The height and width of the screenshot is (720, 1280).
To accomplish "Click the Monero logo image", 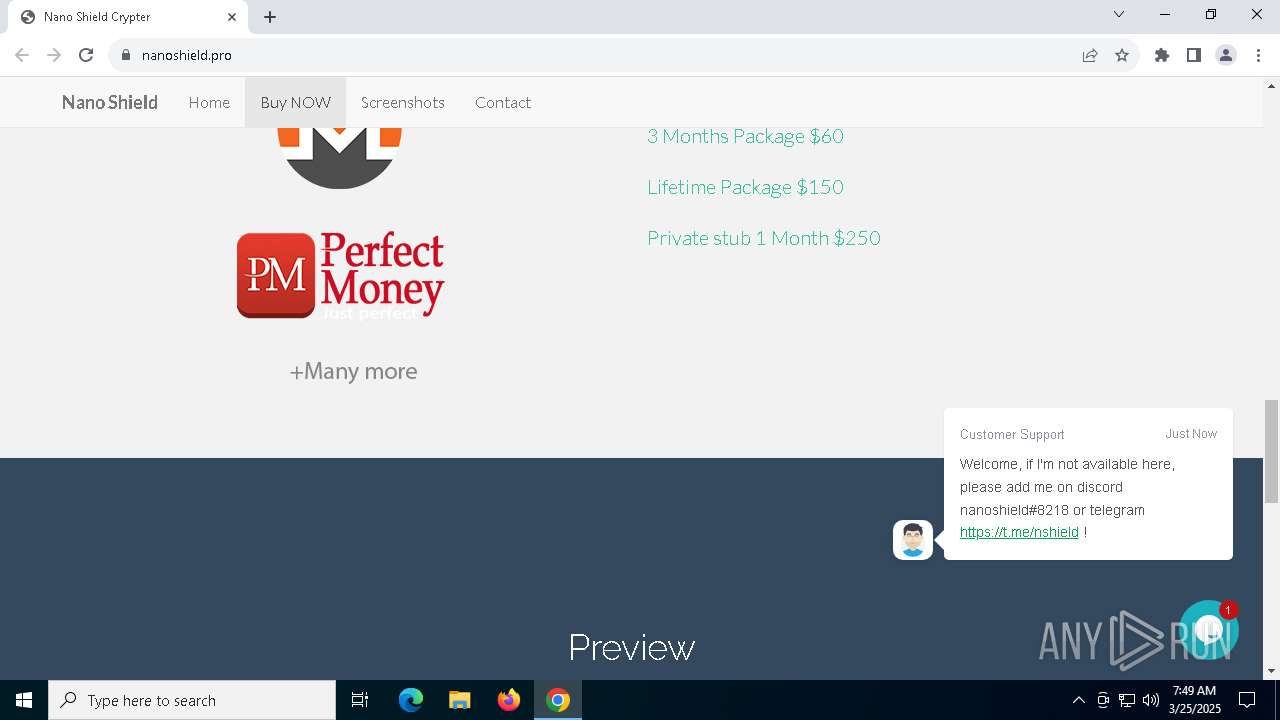I will 340,157.
